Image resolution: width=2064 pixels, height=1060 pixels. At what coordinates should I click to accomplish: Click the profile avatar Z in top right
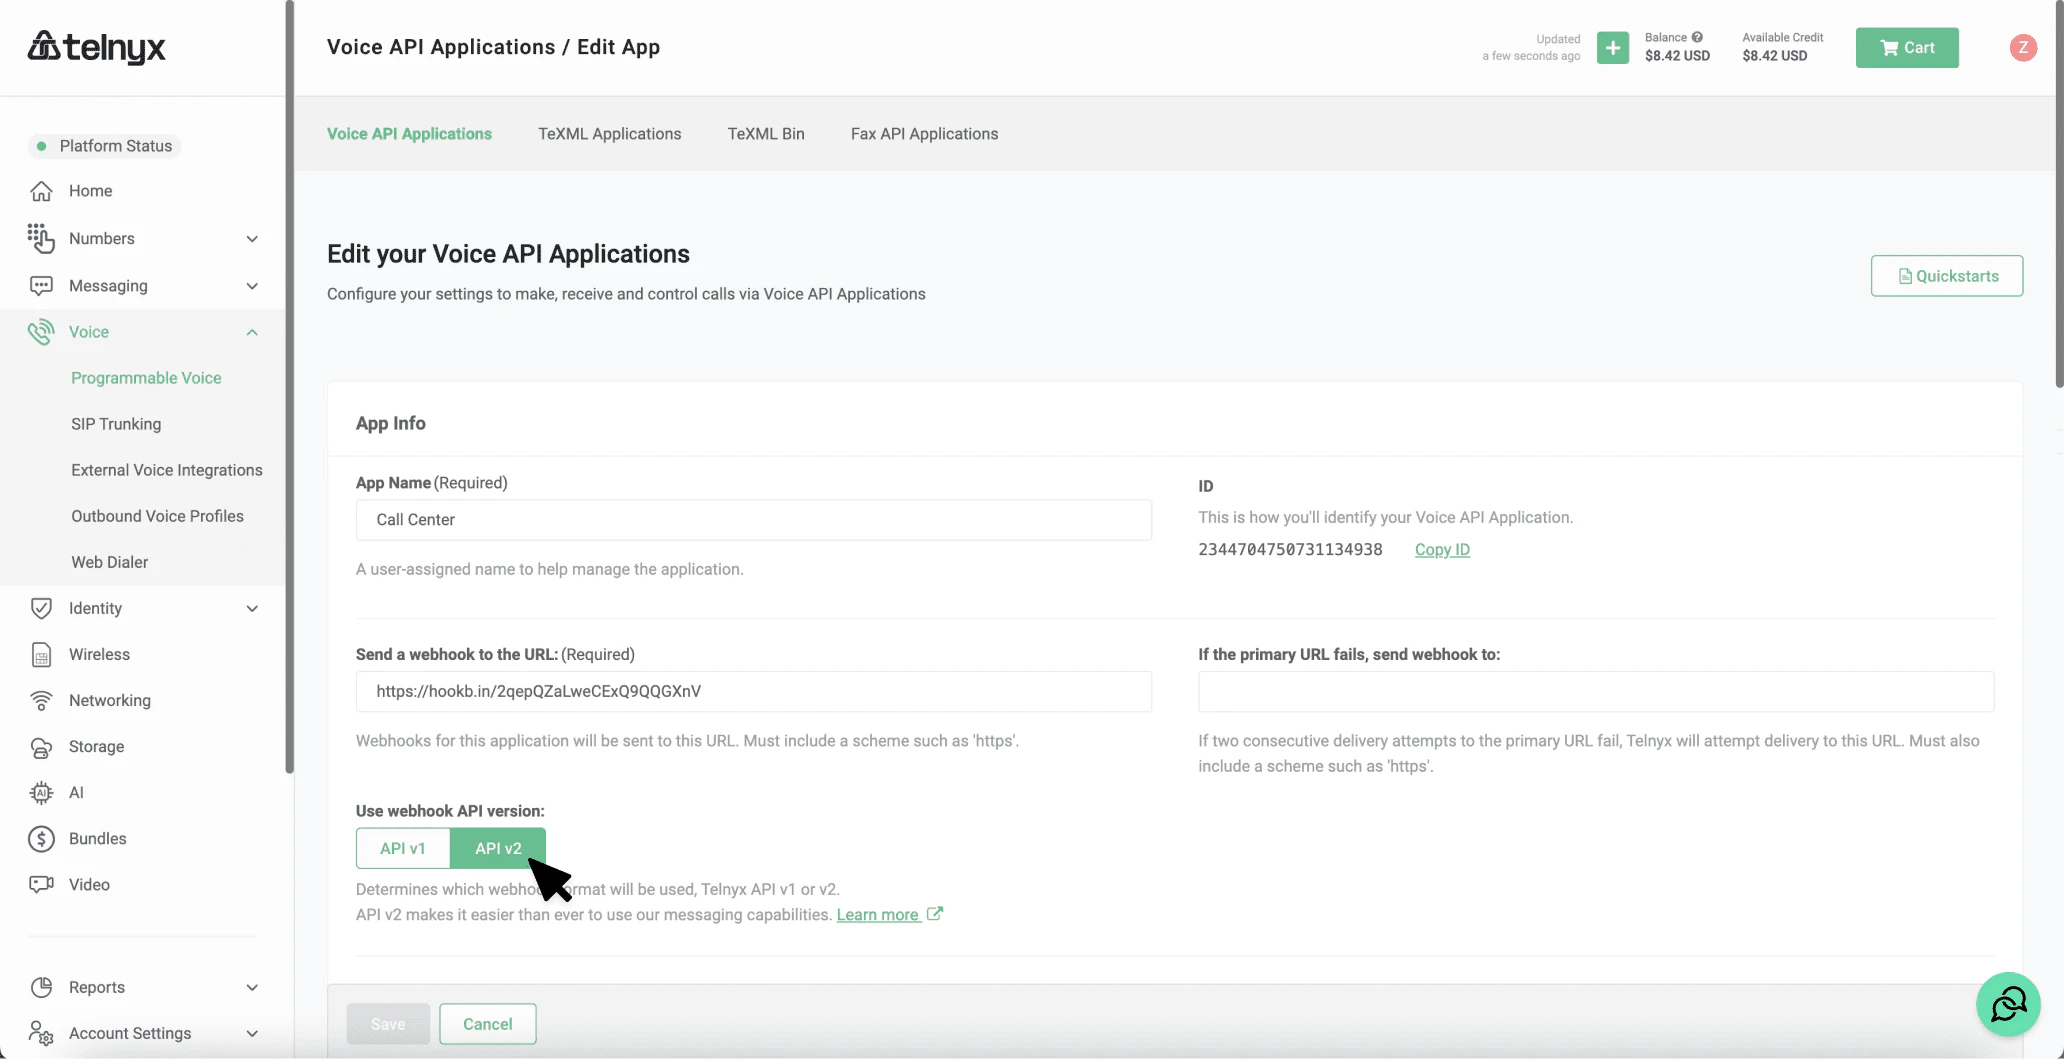pos(2023,47)
